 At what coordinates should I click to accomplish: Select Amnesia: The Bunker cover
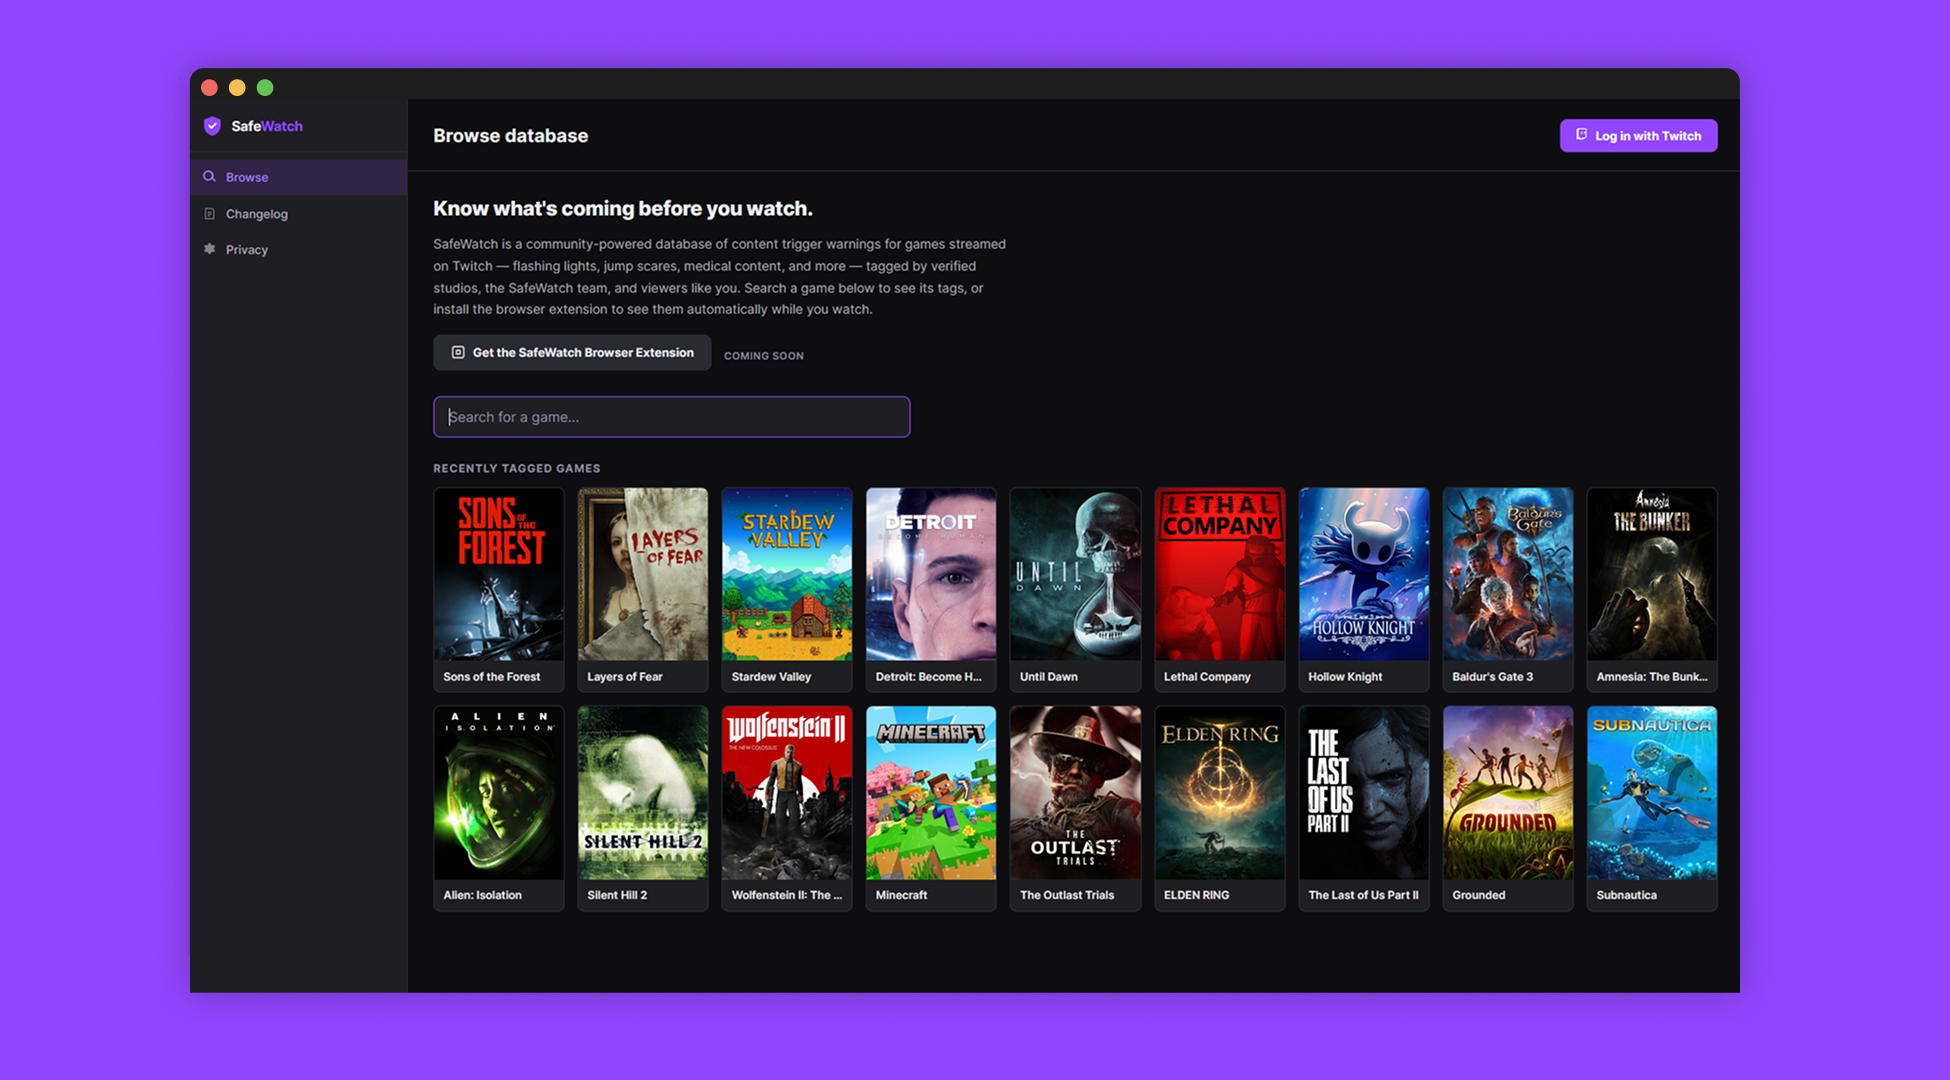point(1651,574)
